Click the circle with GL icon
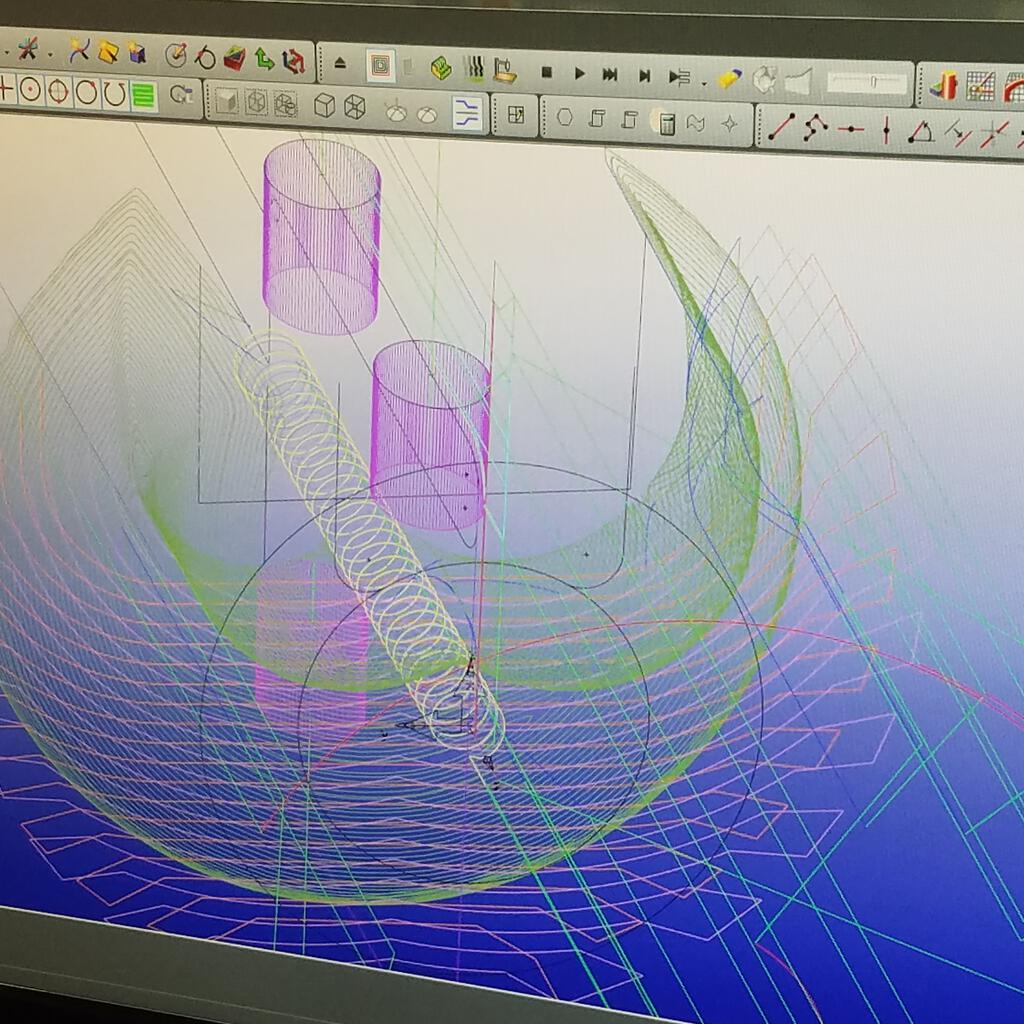This screenshot has width=1024, height=1024. click(x=180, y=95)
